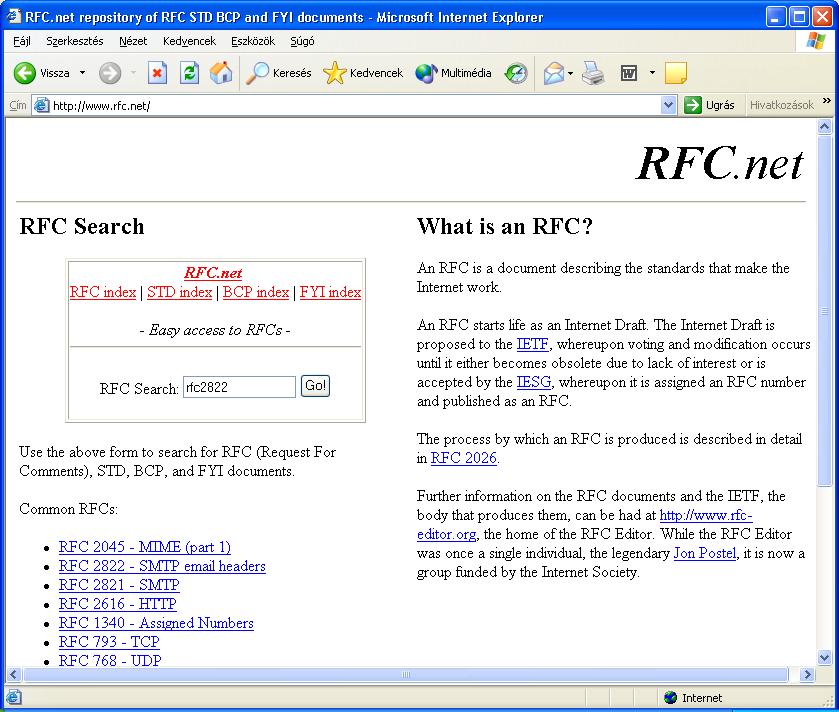Open RFC 768 - UDP link
The height and width of the screenshot is (712, 839).
[110, 660]
